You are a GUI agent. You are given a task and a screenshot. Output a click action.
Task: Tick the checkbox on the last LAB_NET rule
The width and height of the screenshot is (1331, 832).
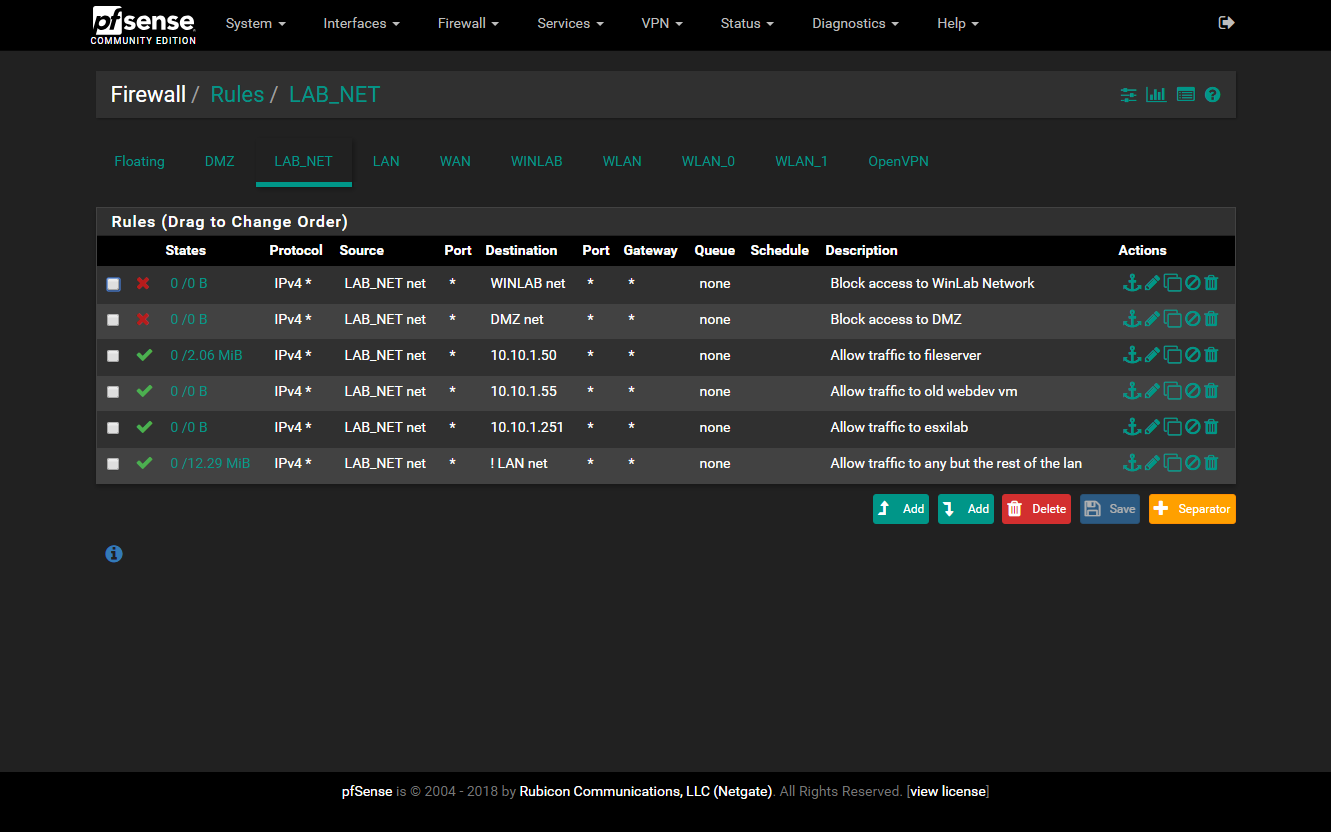(113, 463)
